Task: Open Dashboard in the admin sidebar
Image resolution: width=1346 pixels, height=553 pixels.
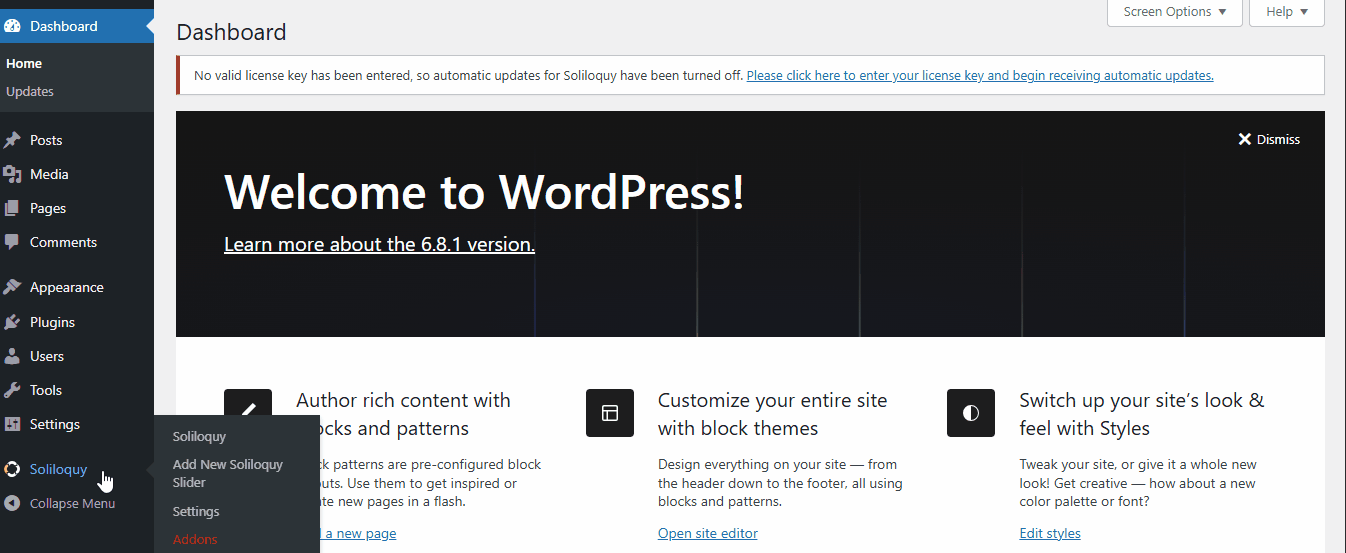Action: (77, 26)
